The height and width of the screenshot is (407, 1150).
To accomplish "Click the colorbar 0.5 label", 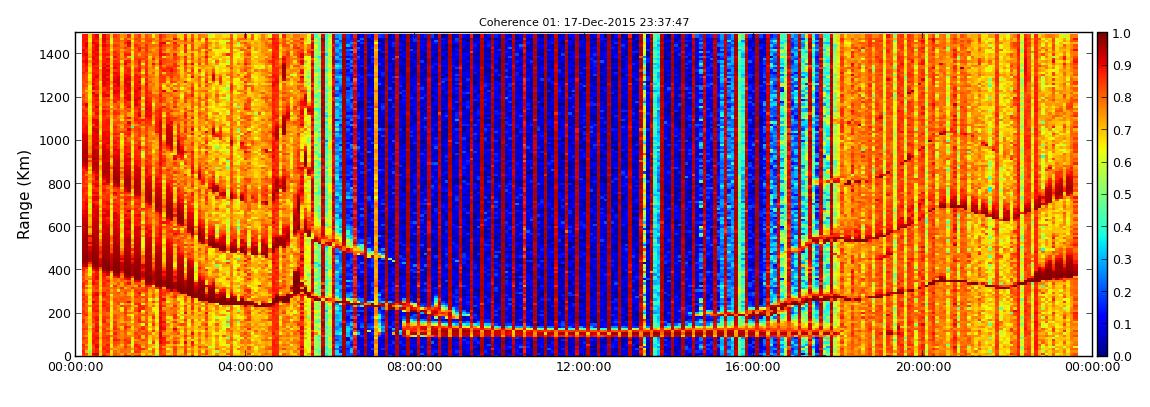I will [1121, 195].
